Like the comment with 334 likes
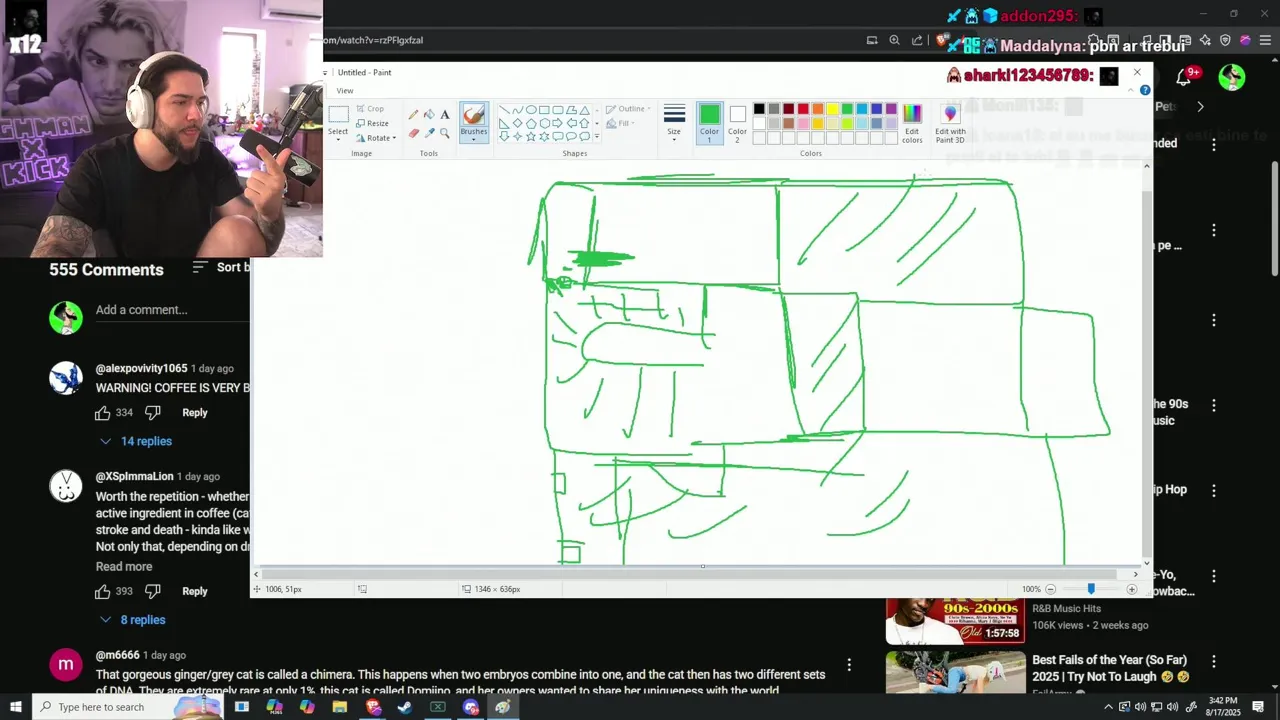This screenshot has width=1280, height=720. coord(103,413)
